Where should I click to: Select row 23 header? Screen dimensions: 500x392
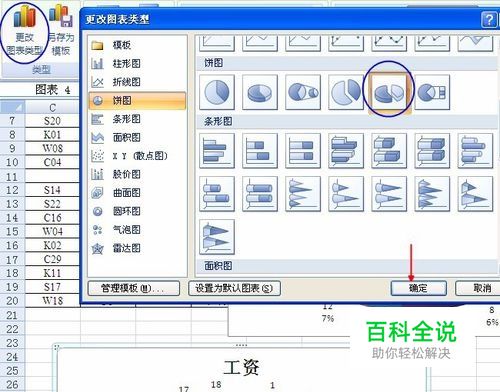pos(12,343)
